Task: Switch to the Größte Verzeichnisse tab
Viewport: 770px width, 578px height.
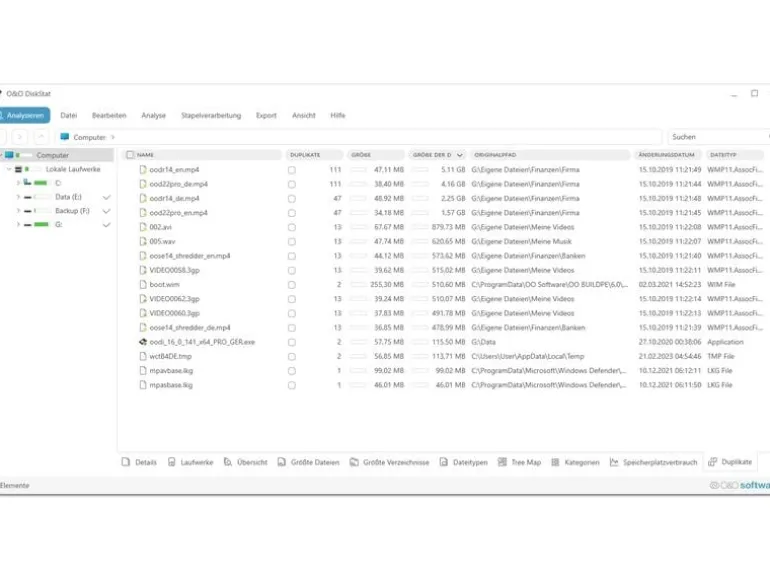Action: pyautogui.click(x=389, y=462)
